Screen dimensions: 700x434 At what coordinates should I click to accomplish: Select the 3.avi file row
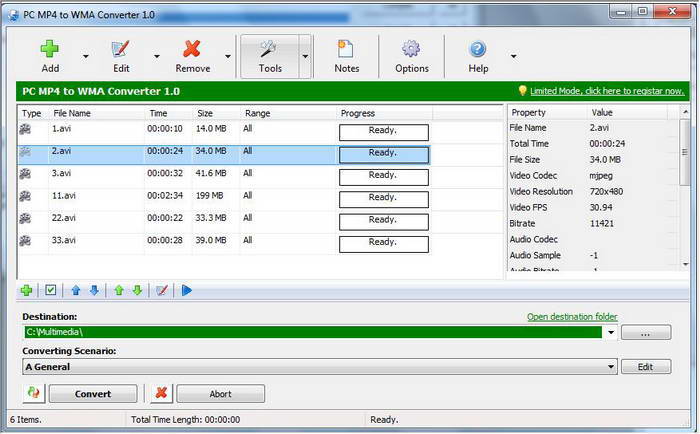[x=223, y=177]
